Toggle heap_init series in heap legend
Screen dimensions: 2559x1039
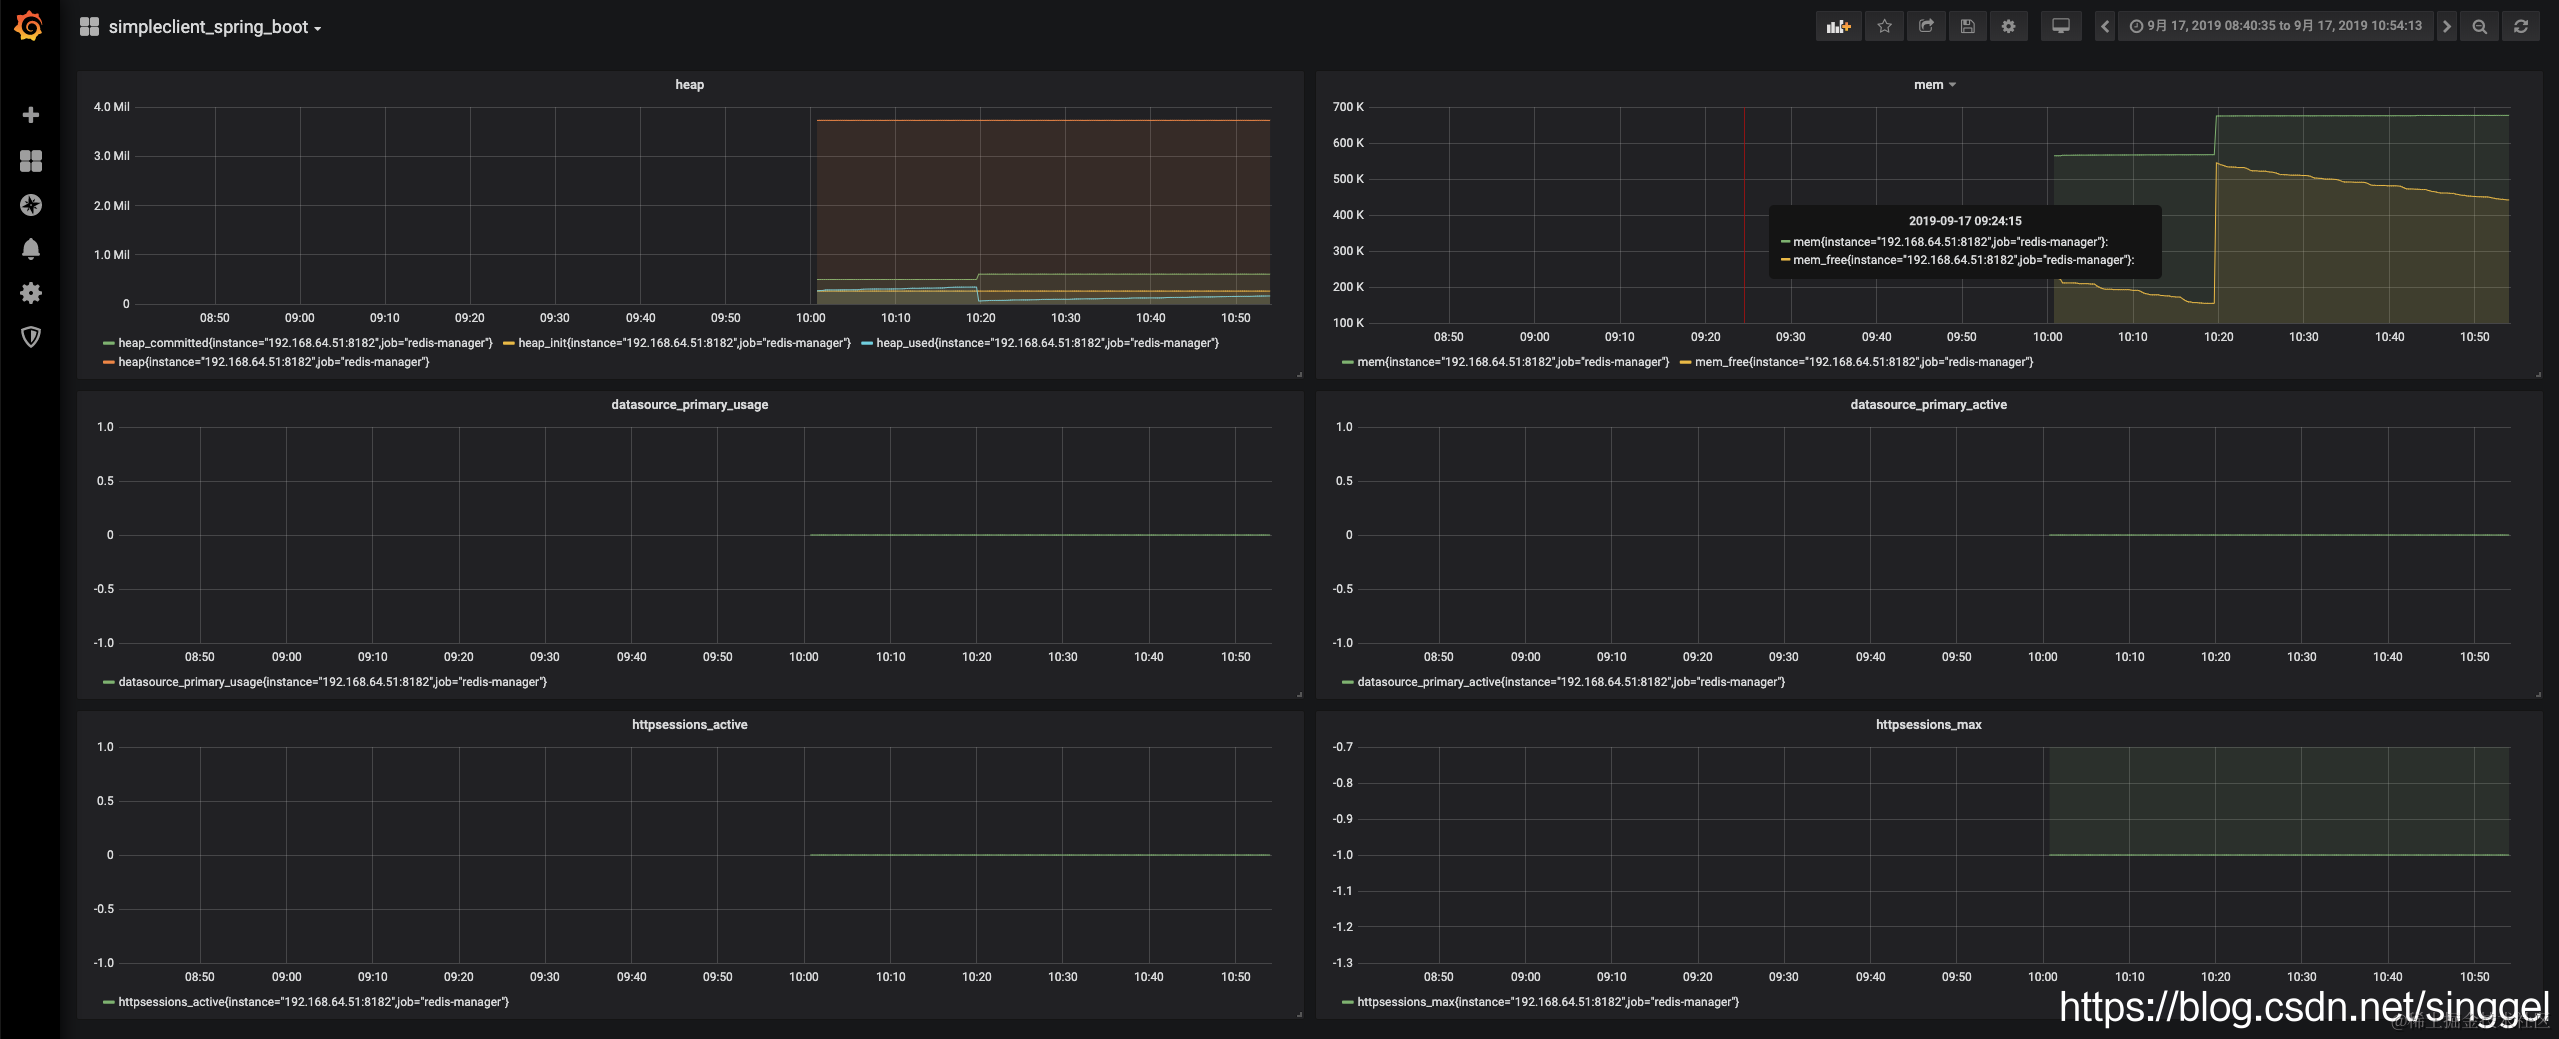click(x=684, y=343)
